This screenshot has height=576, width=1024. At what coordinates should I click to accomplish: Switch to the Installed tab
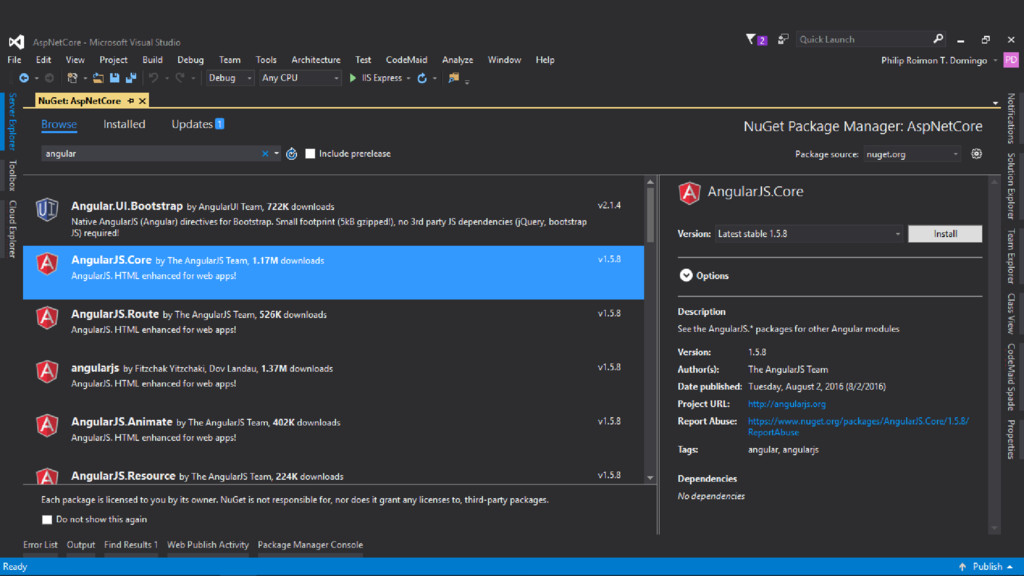click(124, 124)
